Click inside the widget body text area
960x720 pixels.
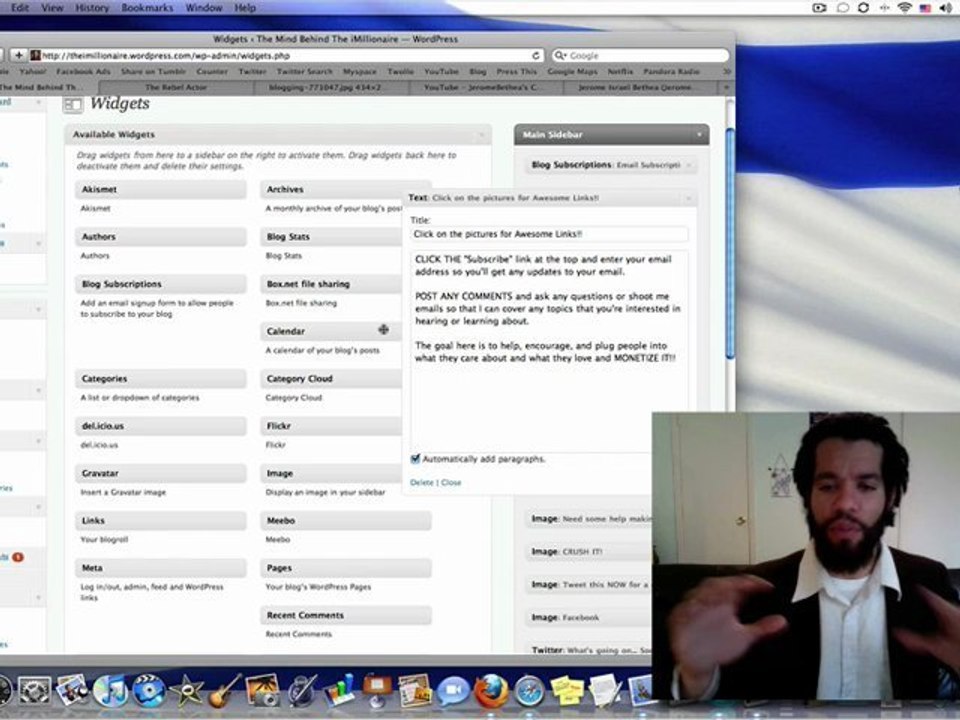[549, 349]
